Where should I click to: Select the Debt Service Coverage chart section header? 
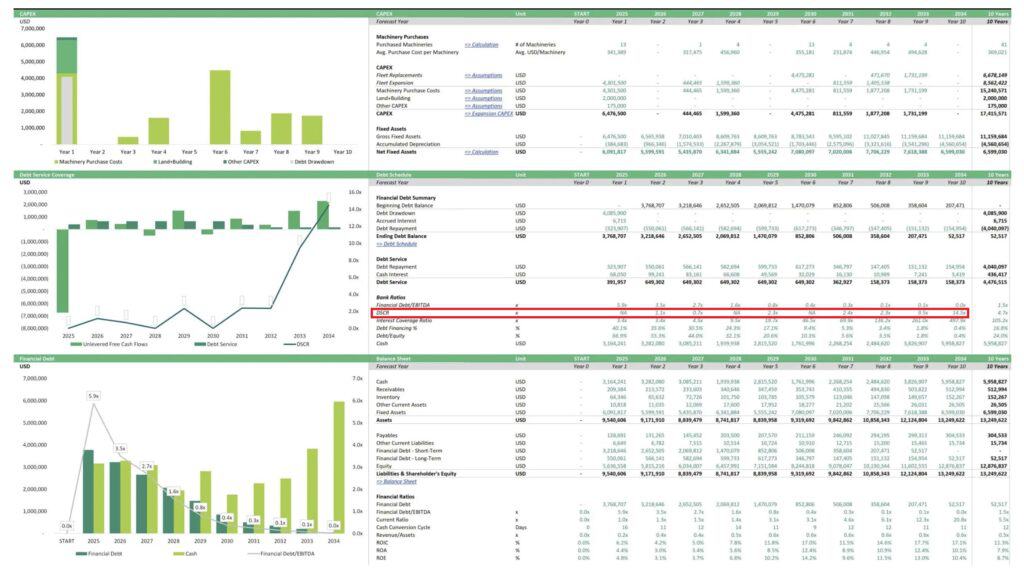(x=191, y=175)
